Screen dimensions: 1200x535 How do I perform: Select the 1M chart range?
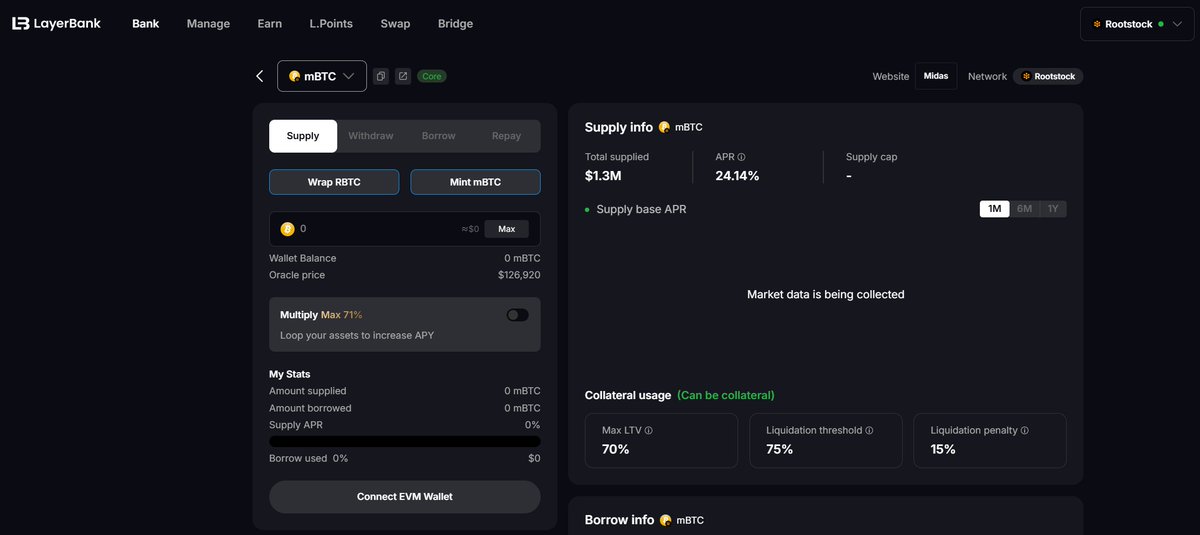coord(995,209)
